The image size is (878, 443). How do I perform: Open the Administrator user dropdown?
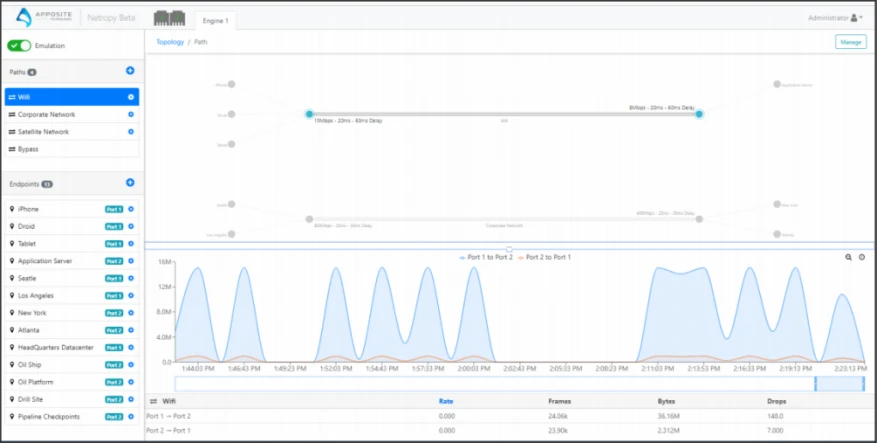pos(835,17)
